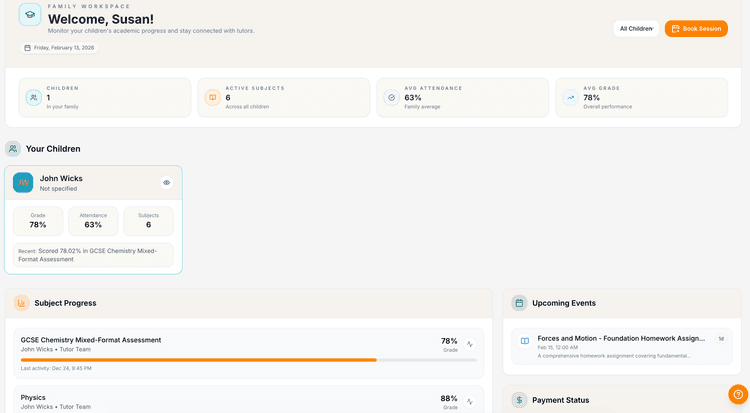Viewport: 750px width, 413px height.
Task: Click the Payment Status dollar icon
Action: click(519, 400)
